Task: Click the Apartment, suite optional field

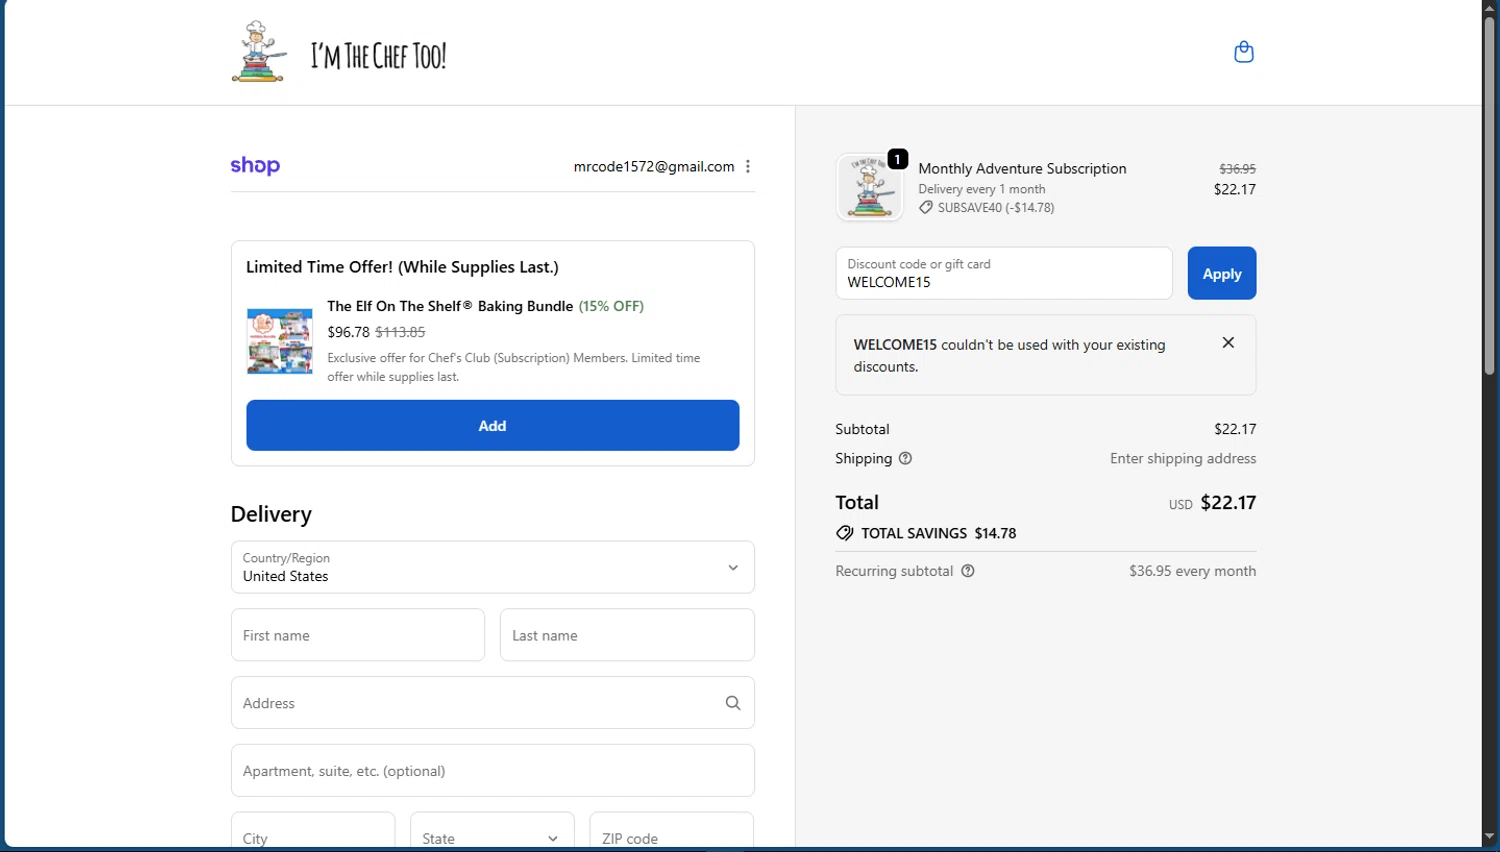Action: 492,771
